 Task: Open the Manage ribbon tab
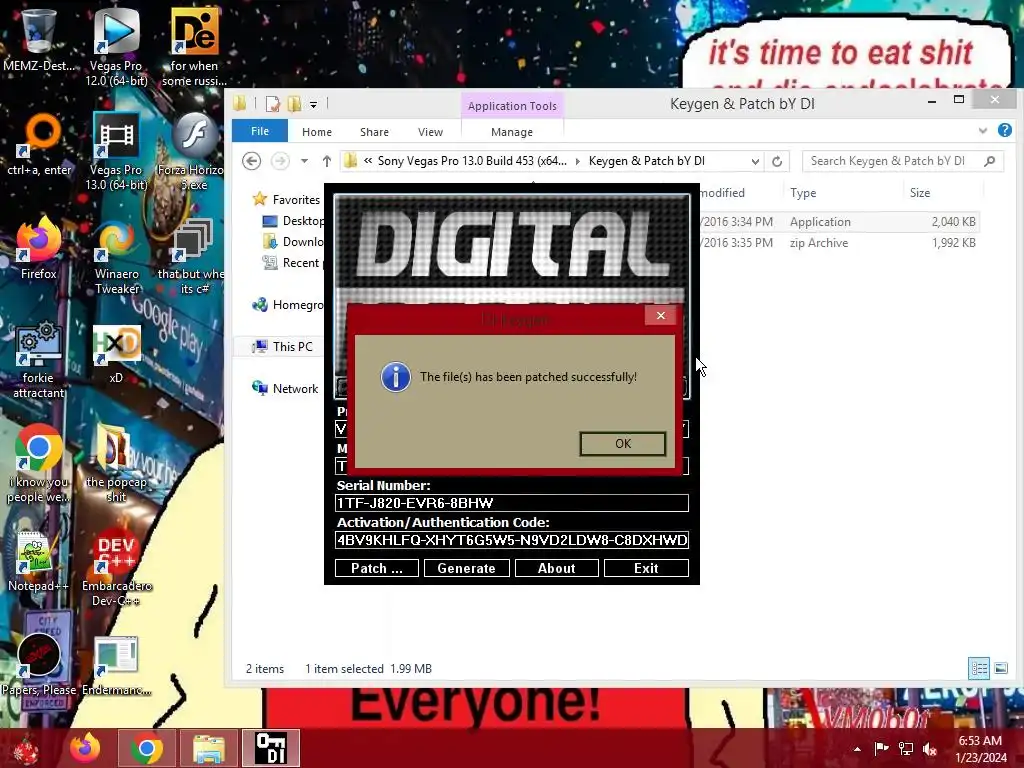[512, 132]
